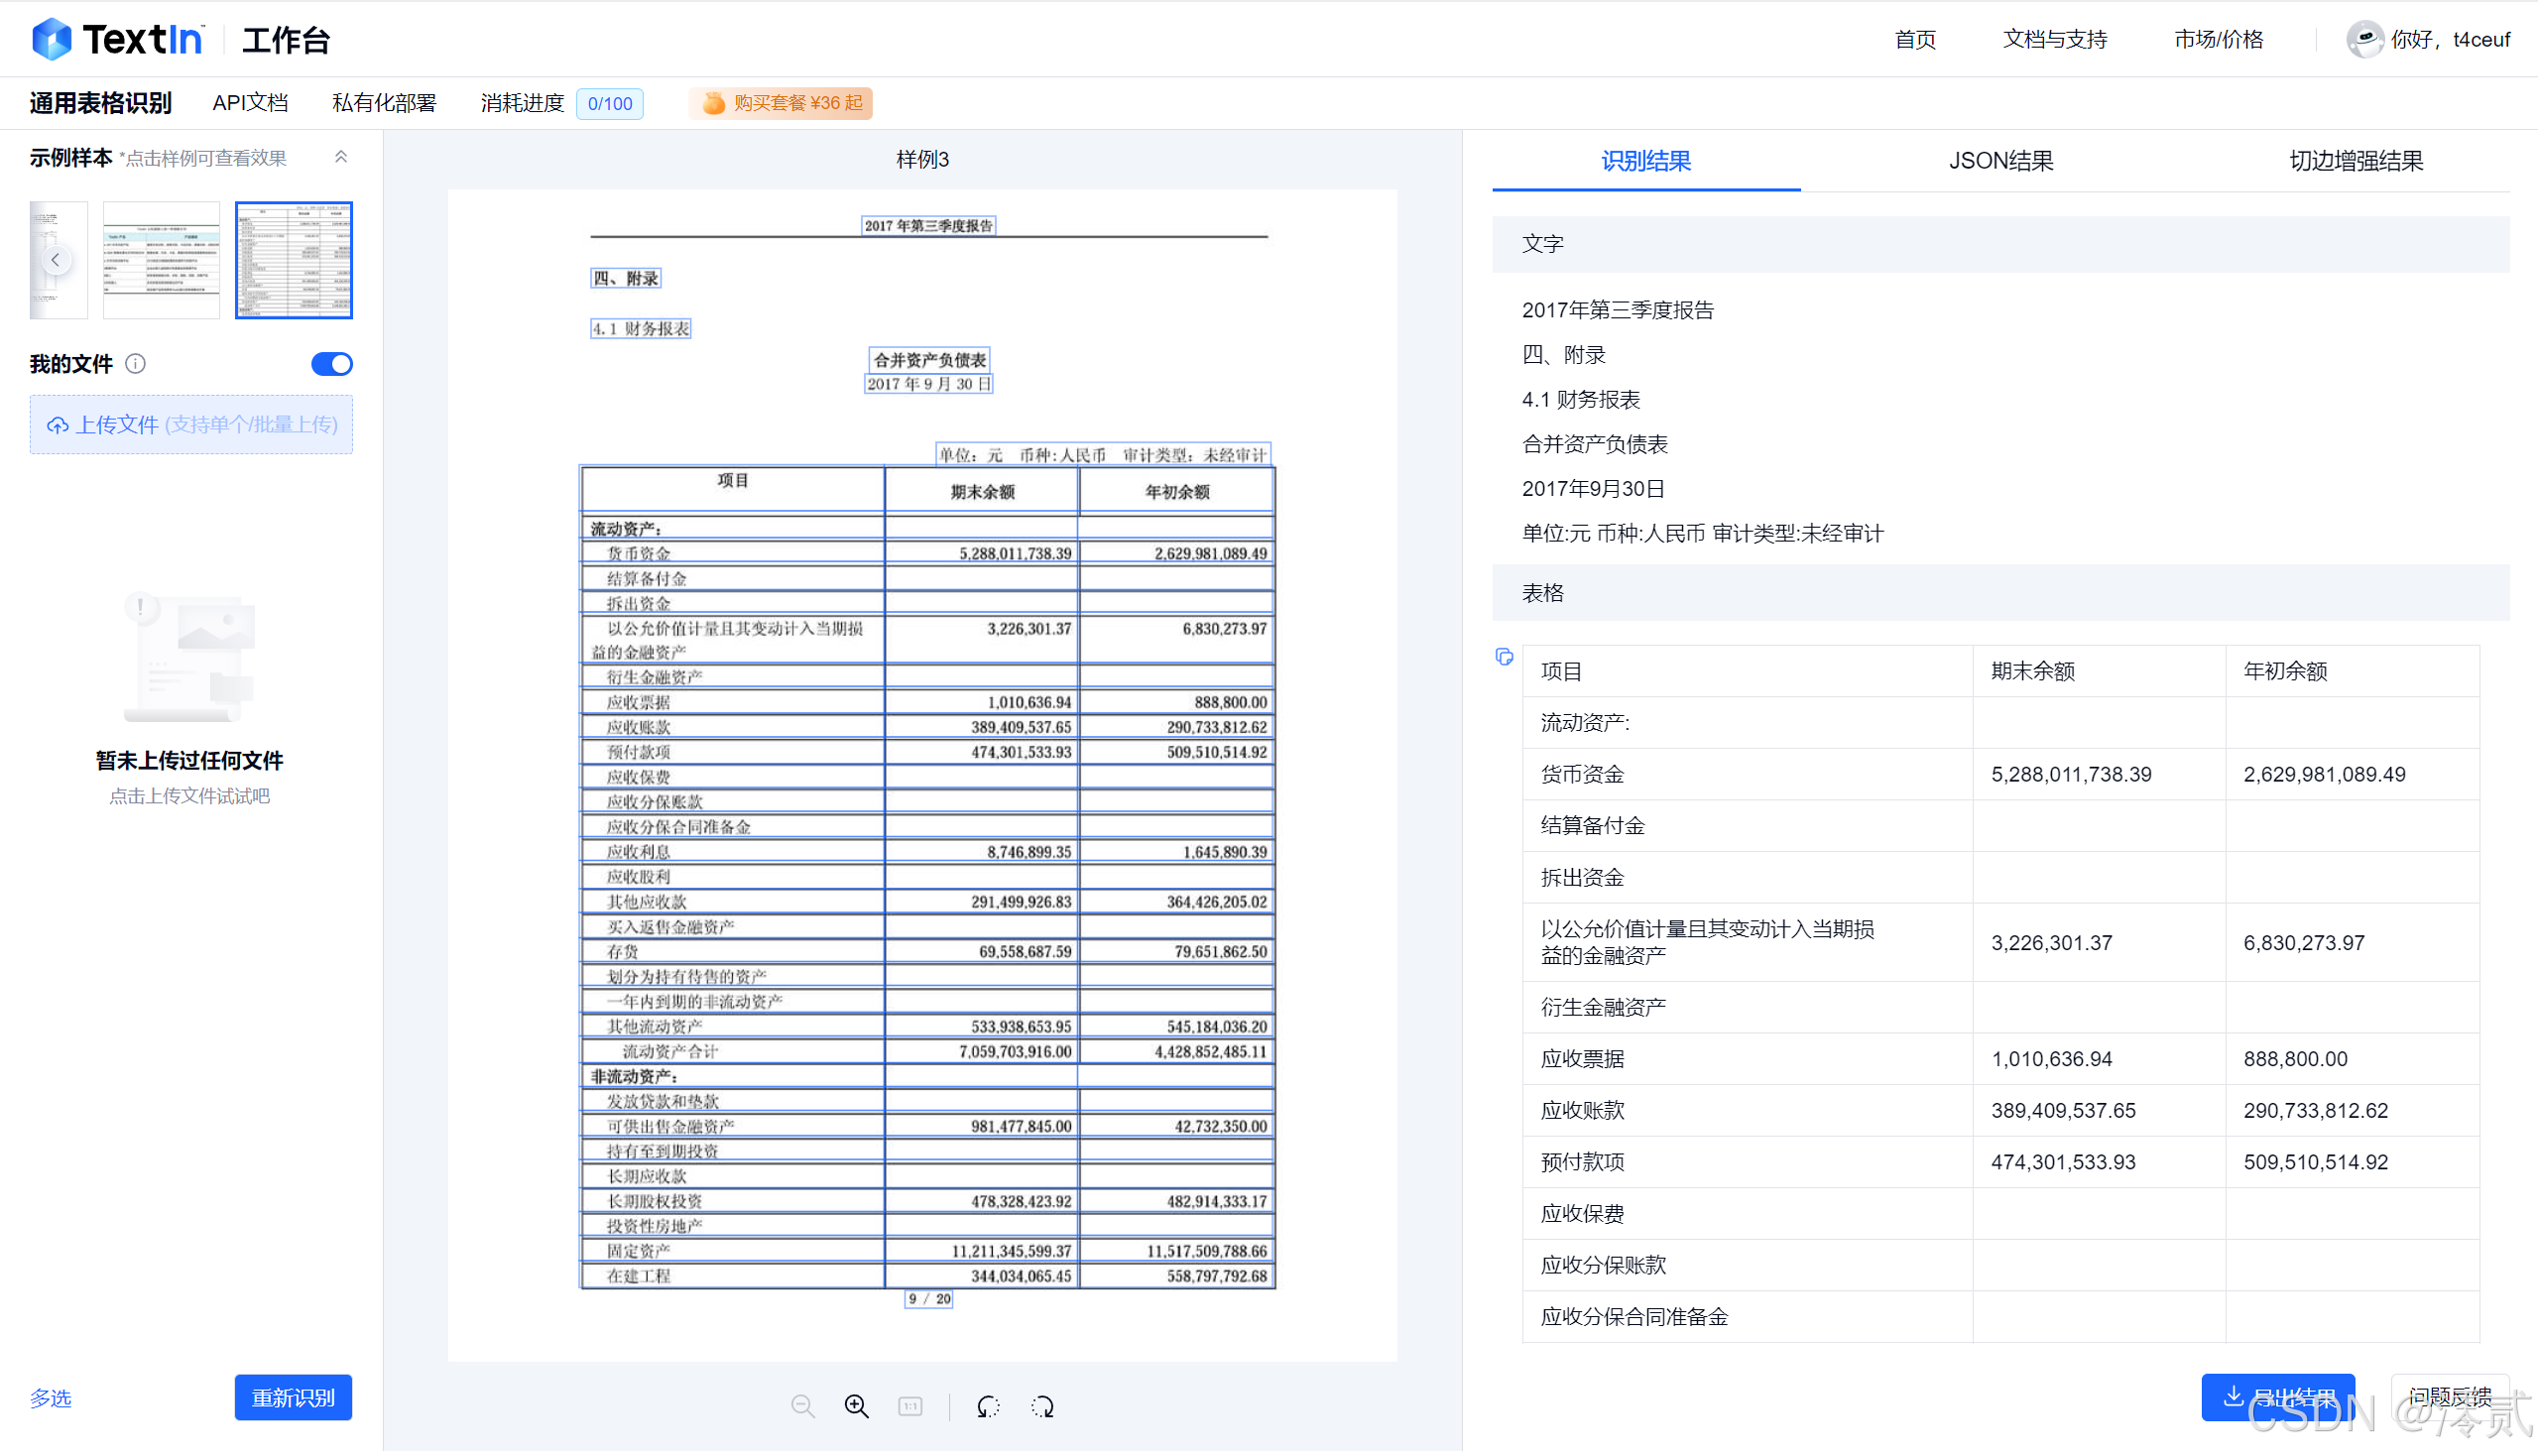Open the info tooltip beside 我的文件
Screen dimensions: 2538x1456
pyautogui.click(x=136, y=364)
